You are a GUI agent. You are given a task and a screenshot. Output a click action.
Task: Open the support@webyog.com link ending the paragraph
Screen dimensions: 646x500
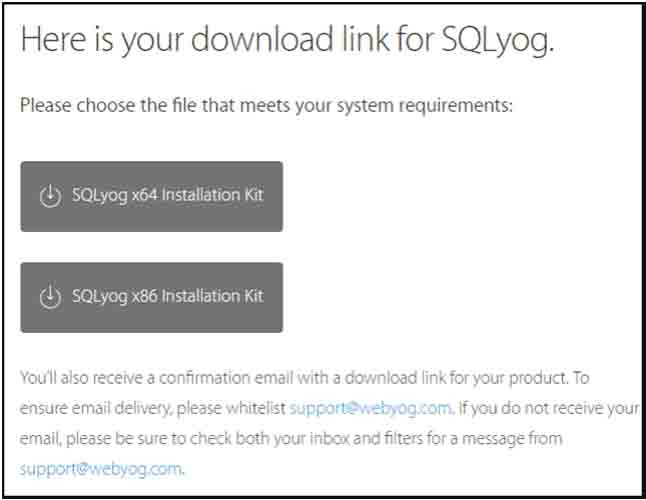[101, 469]
